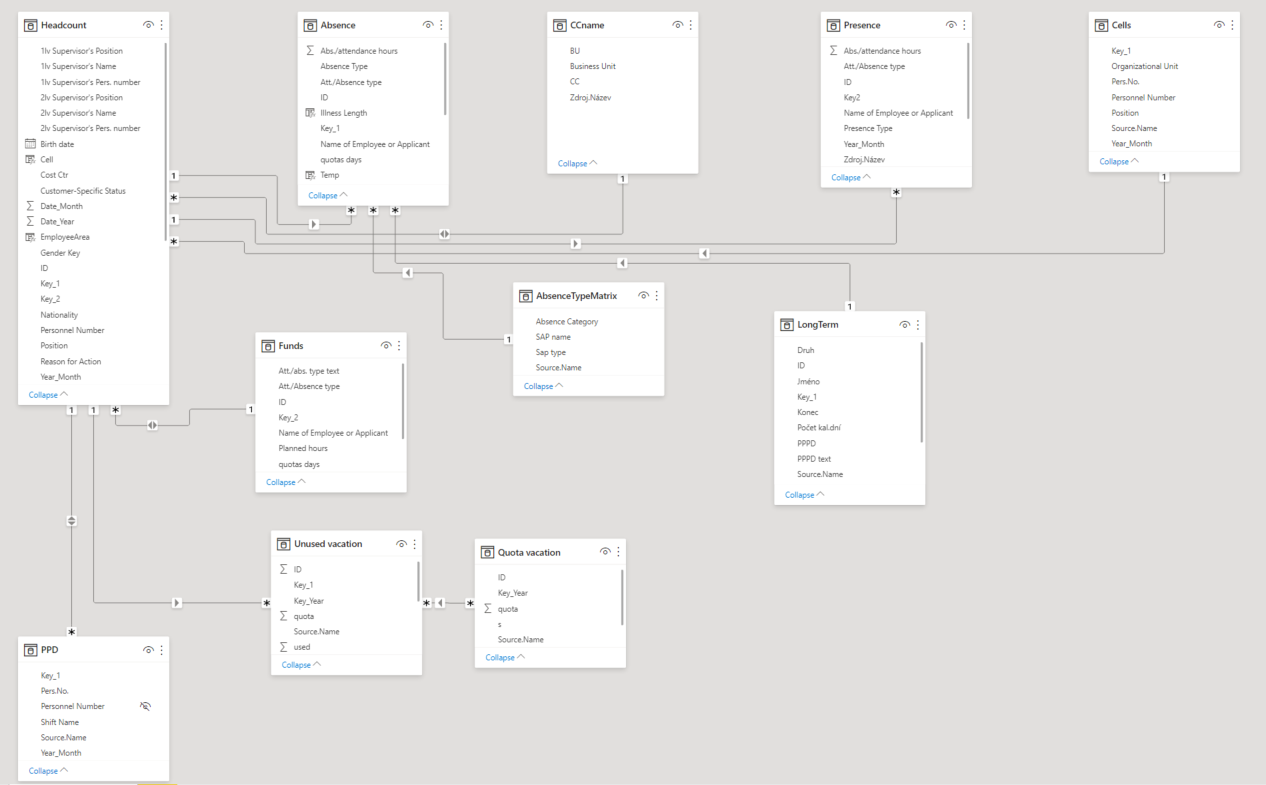Screen dimensions: 1266x785
Task: Collapse the Funds table card
Action: click(x=286, y=482)
